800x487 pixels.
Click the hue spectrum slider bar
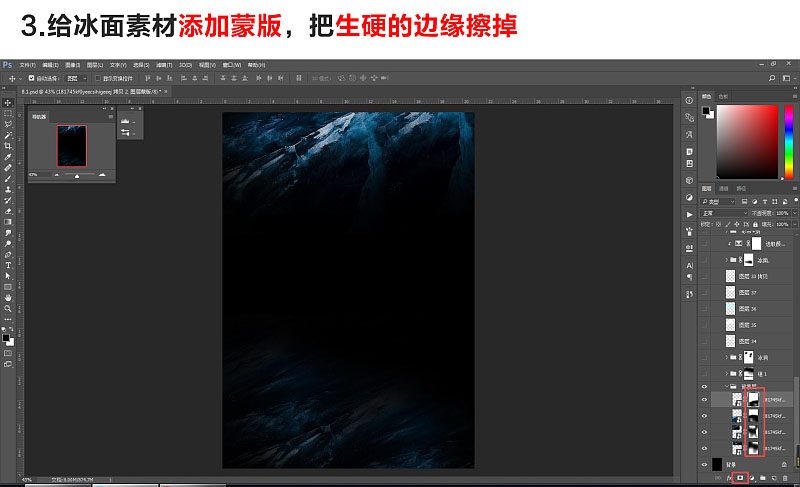[x=789, y=142]
